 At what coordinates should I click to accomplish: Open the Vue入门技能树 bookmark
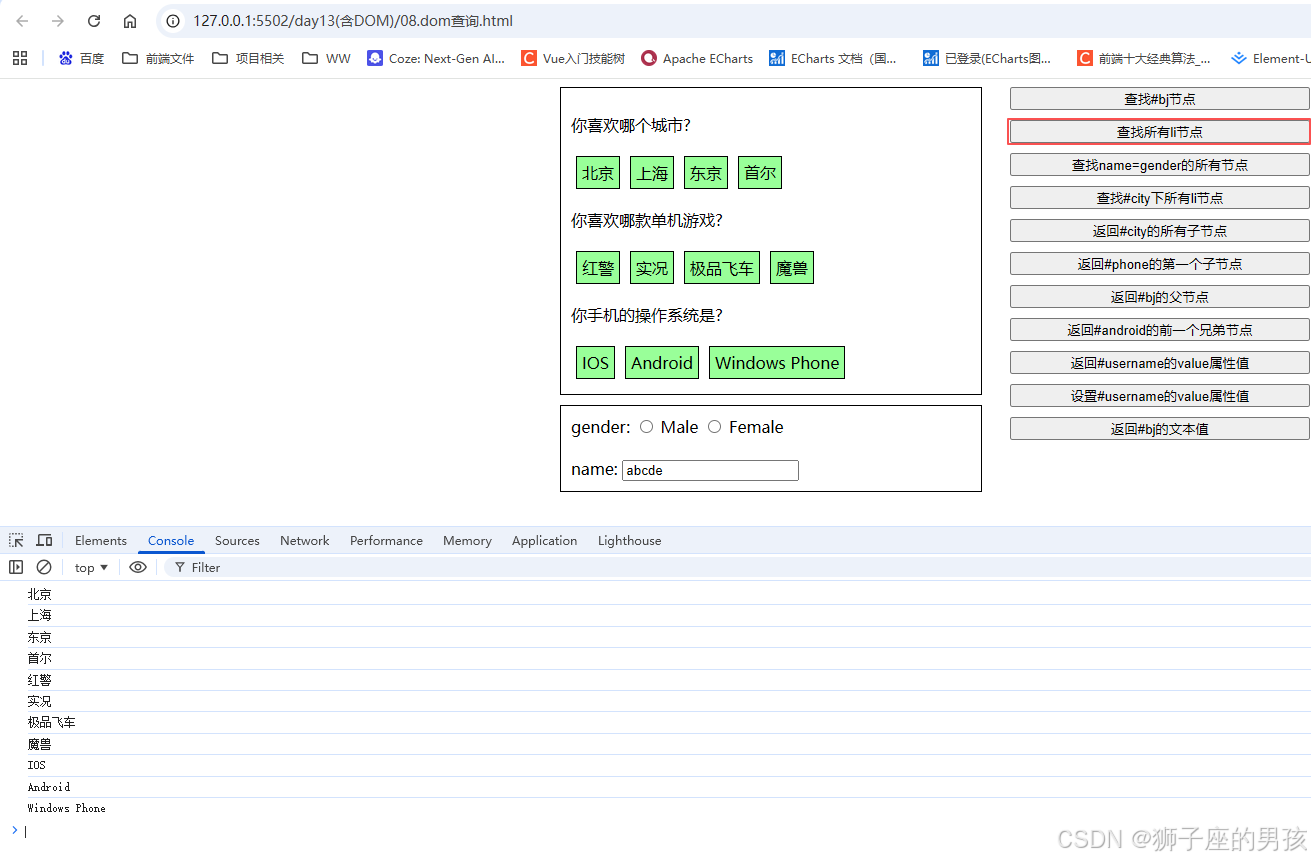573,58
